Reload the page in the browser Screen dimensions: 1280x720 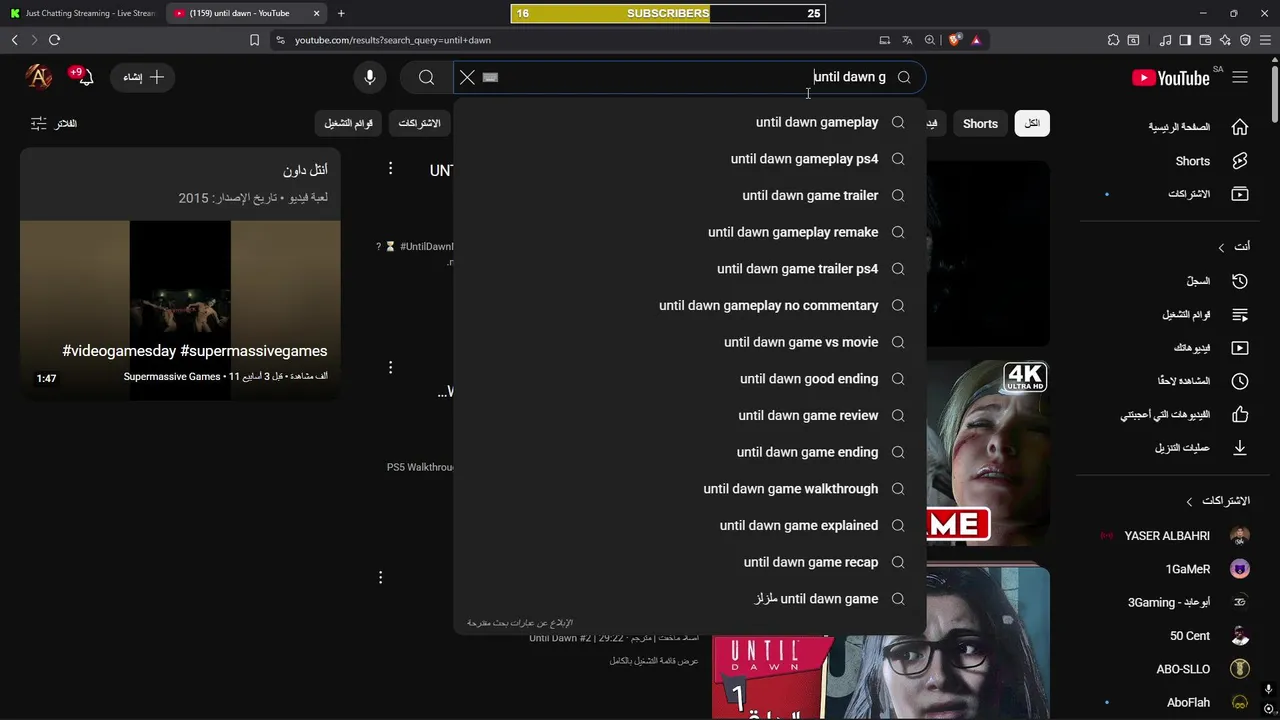point(54,40)
